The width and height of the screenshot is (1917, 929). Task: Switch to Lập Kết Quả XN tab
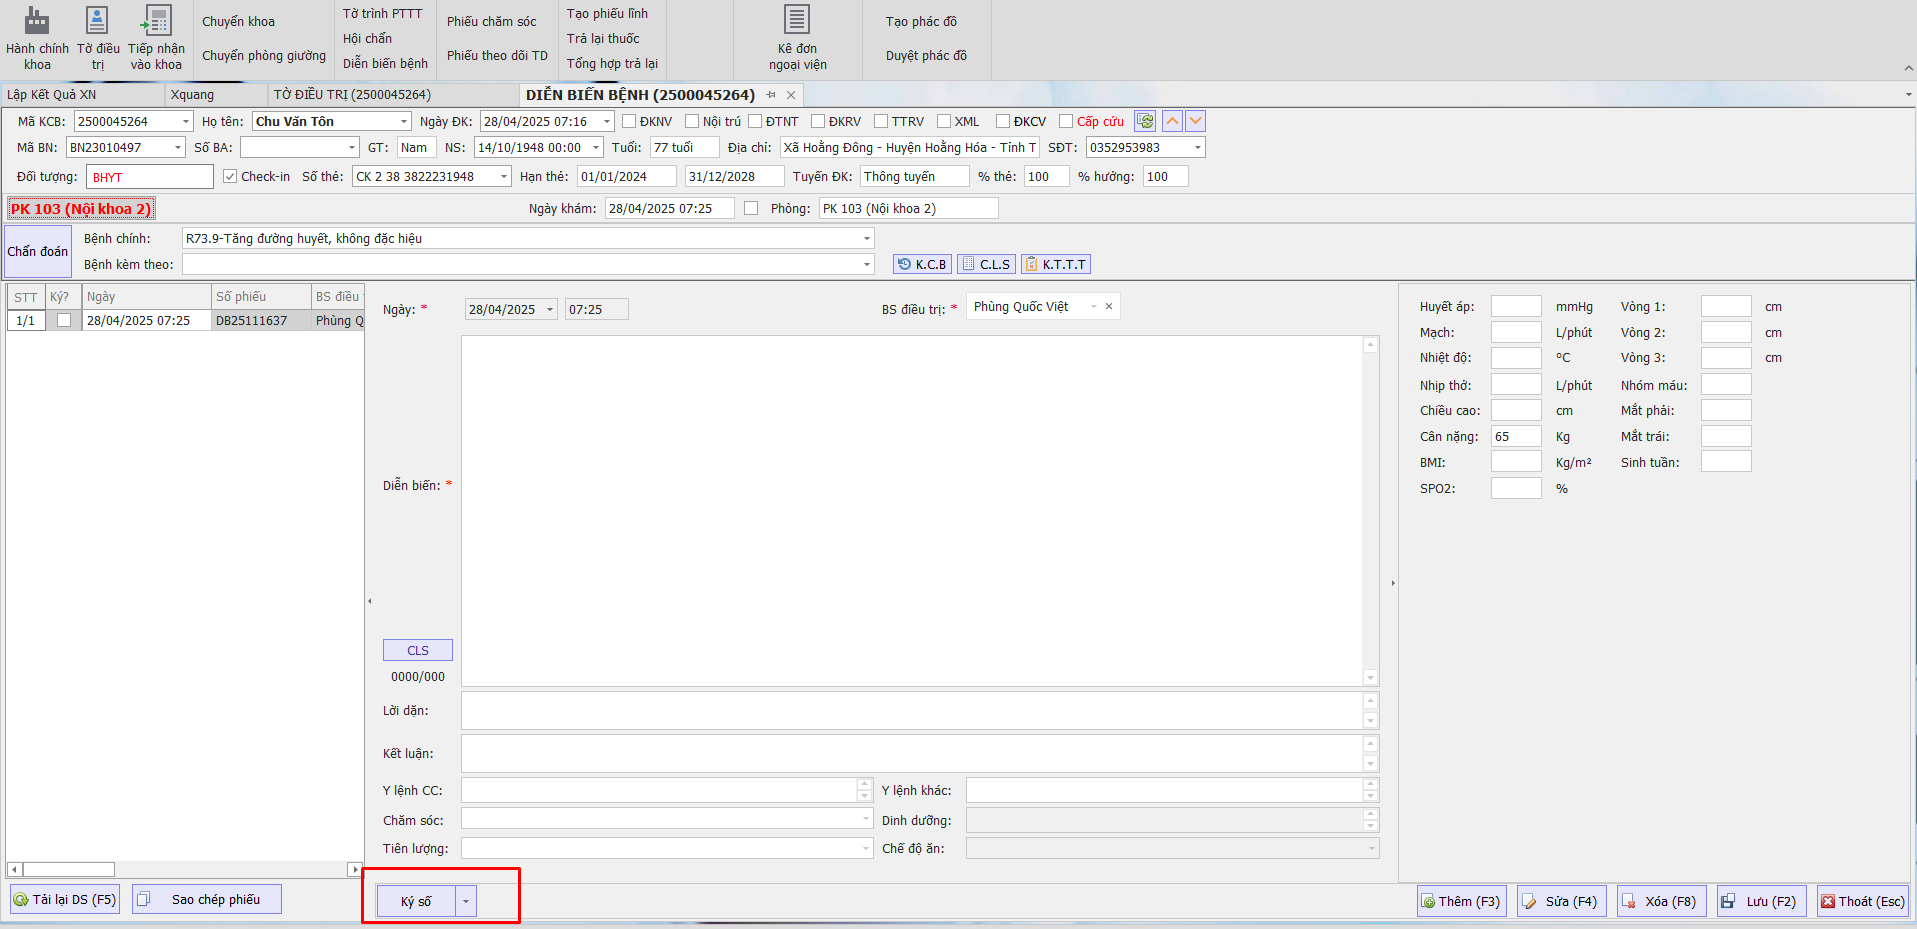pos(52,95)
